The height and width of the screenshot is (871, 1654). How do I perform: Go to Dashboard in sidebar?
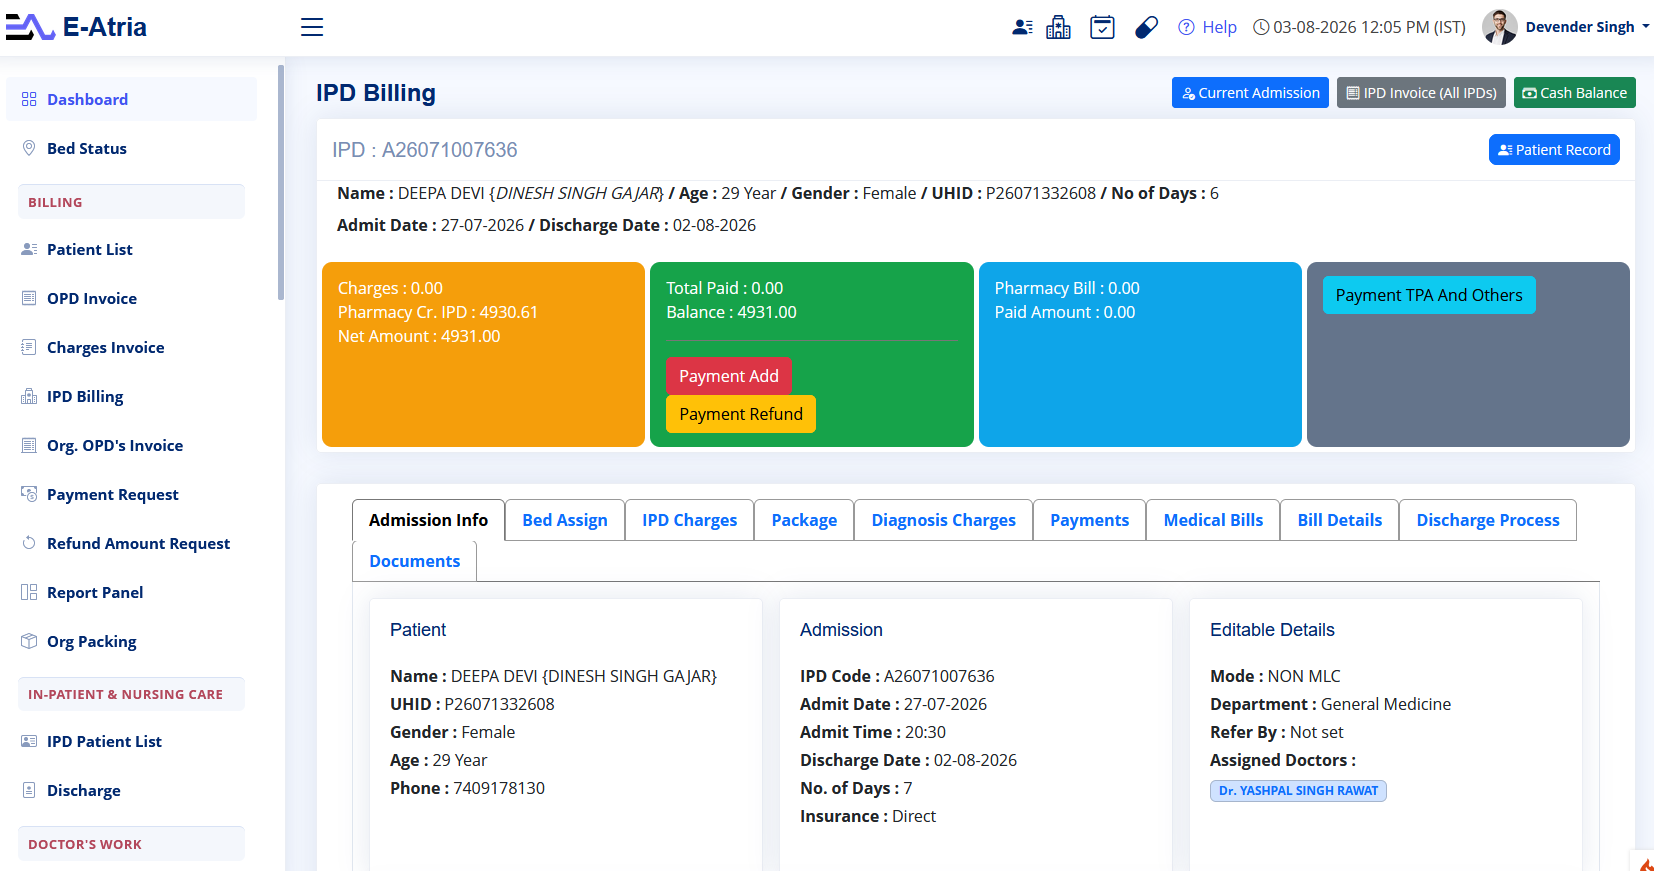(x=131, y=99)
